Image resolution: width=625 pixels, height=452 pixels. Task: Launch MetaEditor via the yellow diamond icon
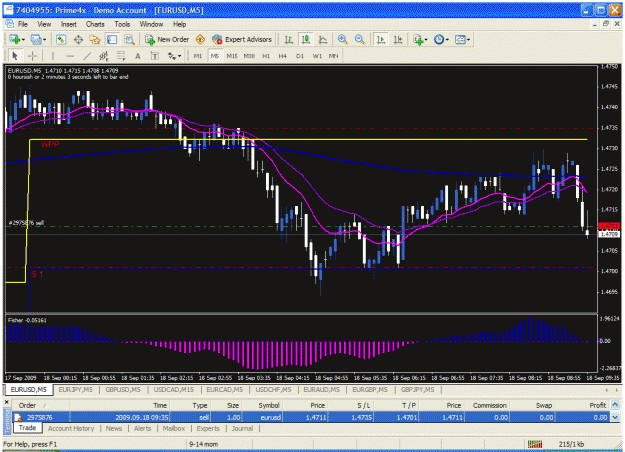pos(200,39)
